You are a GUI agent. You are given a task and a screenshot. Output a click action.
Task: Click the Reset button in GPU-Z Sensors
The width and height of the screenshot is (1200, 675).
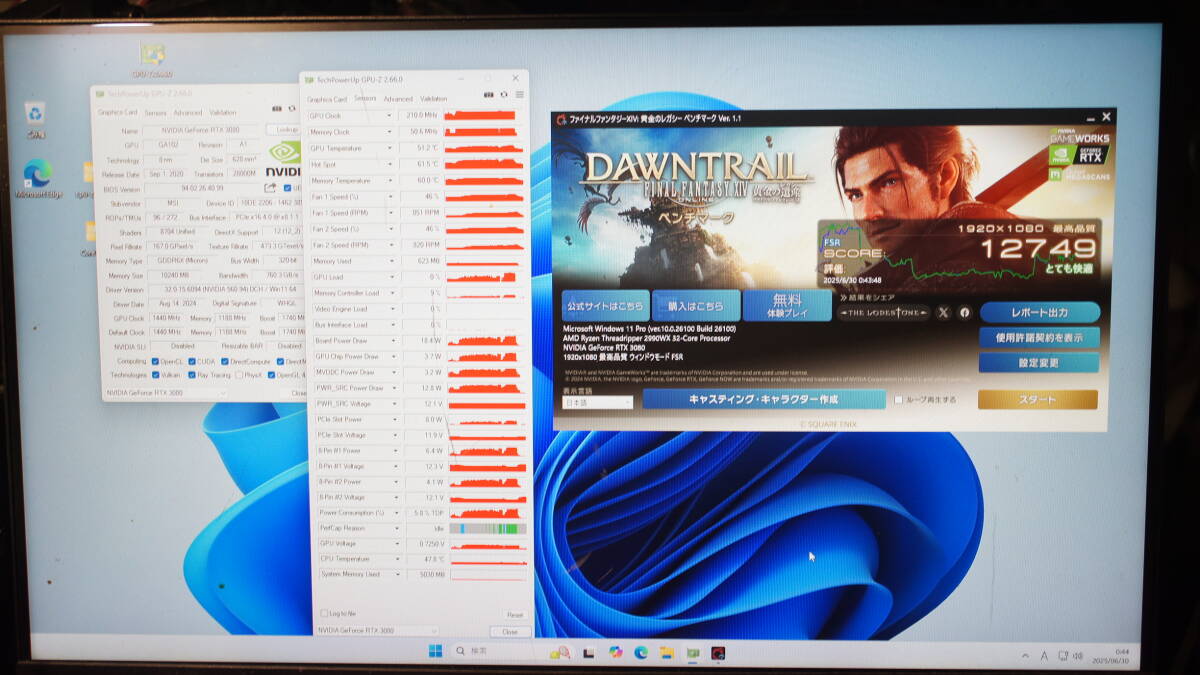(x=514, y=615)
